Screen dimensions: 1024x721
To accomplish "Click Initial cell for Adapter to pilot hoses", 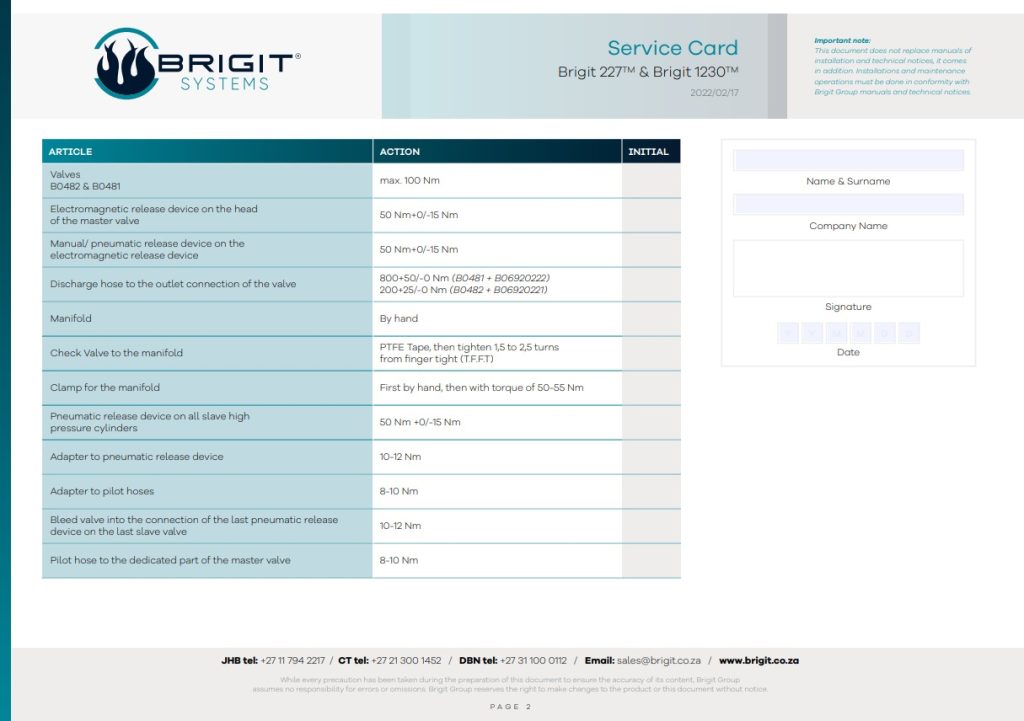I will pos(651,491).
